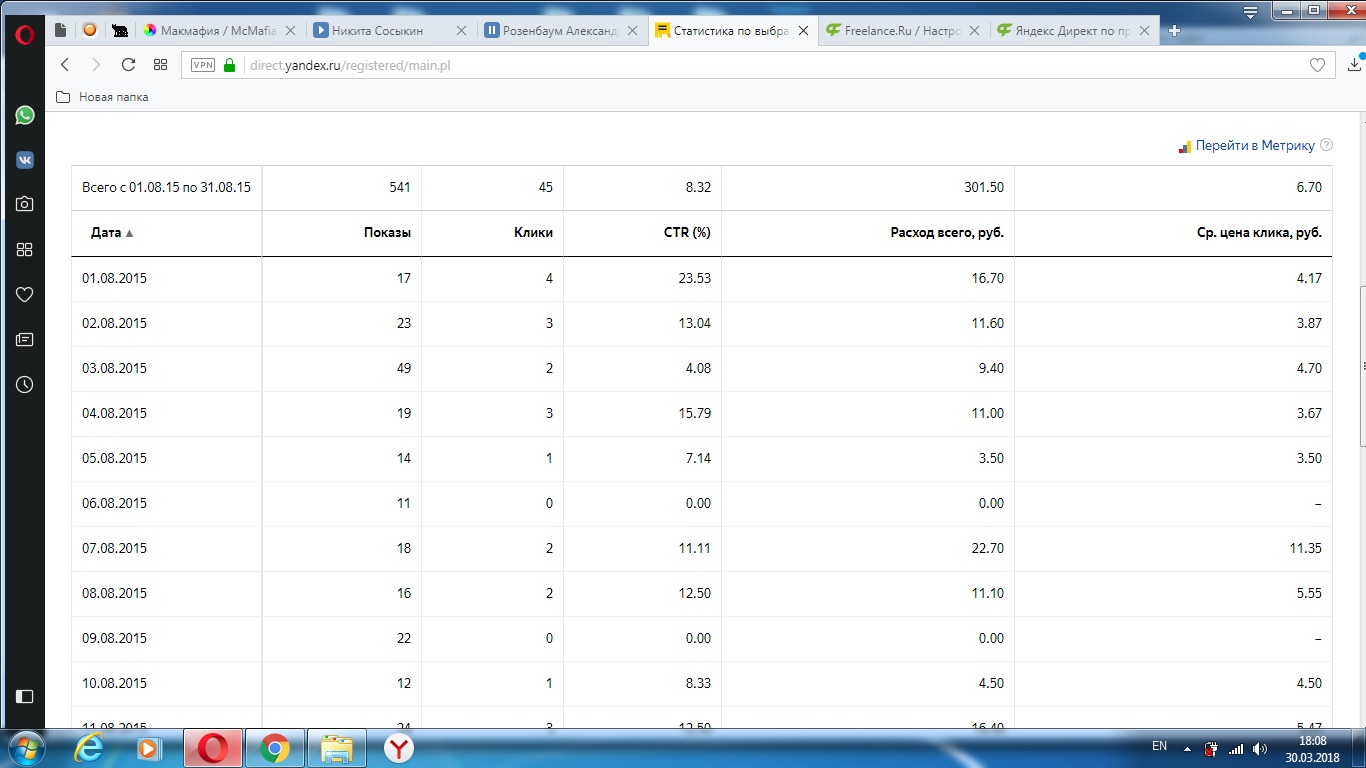
Task: Switch to the Никита Сосыкин tab
Action: click(x=390, y=30)
